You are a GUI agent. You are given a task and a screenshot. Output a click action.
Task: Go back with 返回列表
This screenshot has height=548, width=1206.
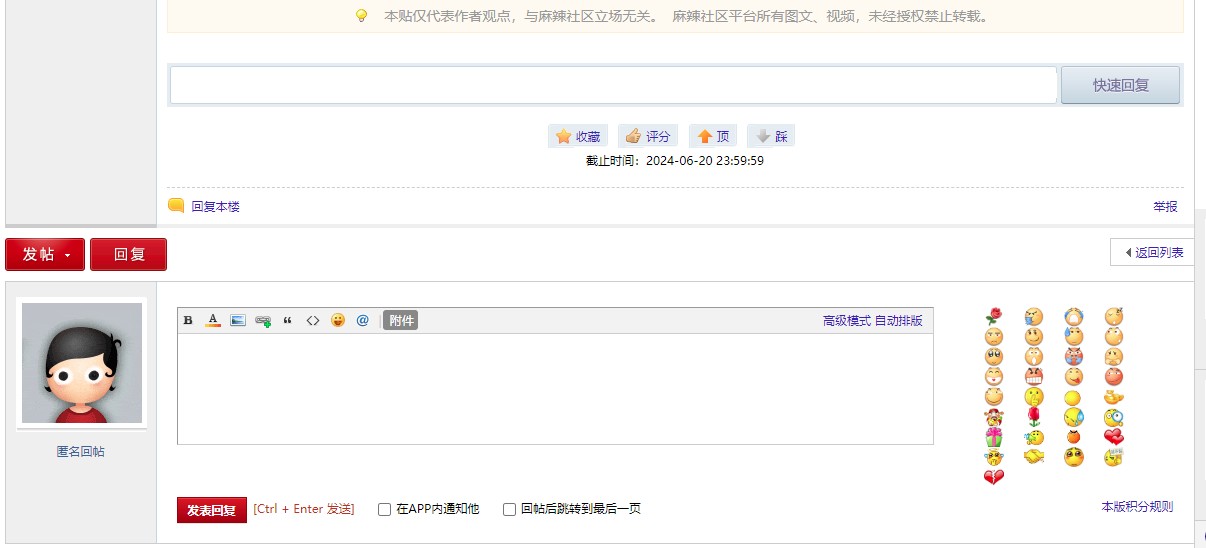[x=1152, y=252]
